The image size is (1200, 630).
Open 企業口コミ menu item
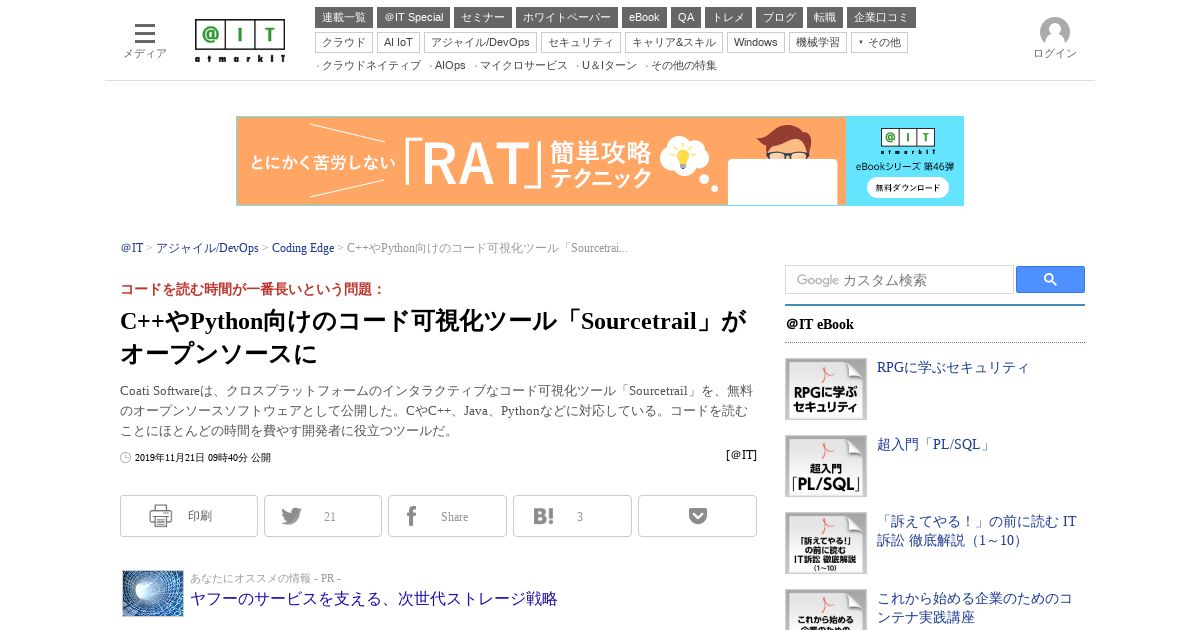tap(881, 17)
